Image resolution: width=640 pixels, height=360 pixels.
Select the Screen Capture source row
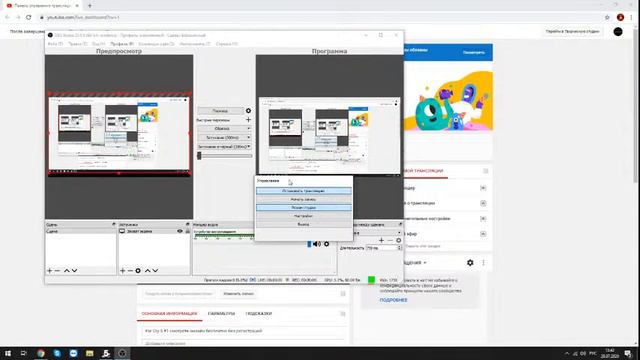click(x=154, y=231)
